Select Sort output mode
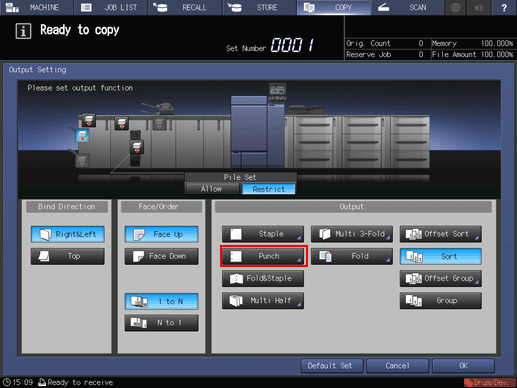Viewport: 517px width, 388px height. (x=441, y=256)
